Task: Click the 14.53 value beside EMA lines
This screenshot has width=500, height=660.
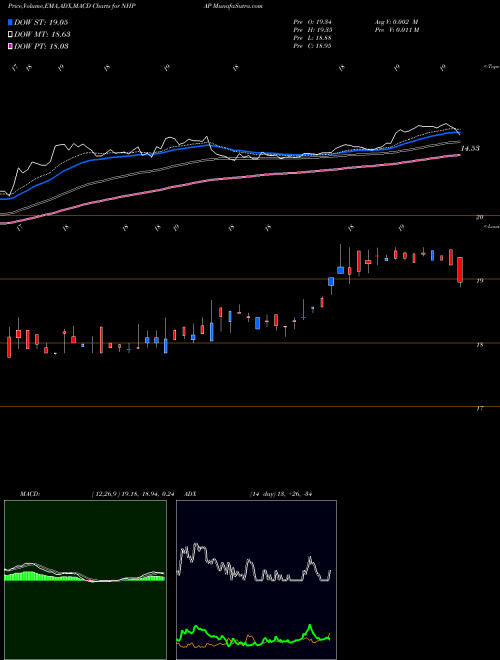Action: tap(470, 149)
